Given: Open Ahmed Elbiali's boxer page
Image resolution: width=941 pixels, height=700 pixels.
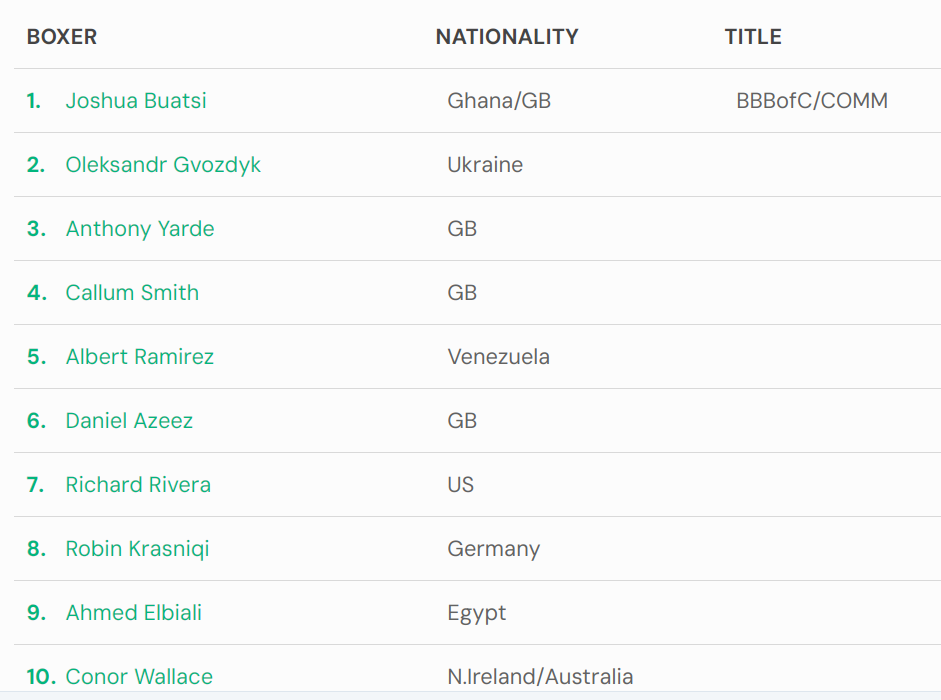Looking at the screenshot, I should pos(134,612).
